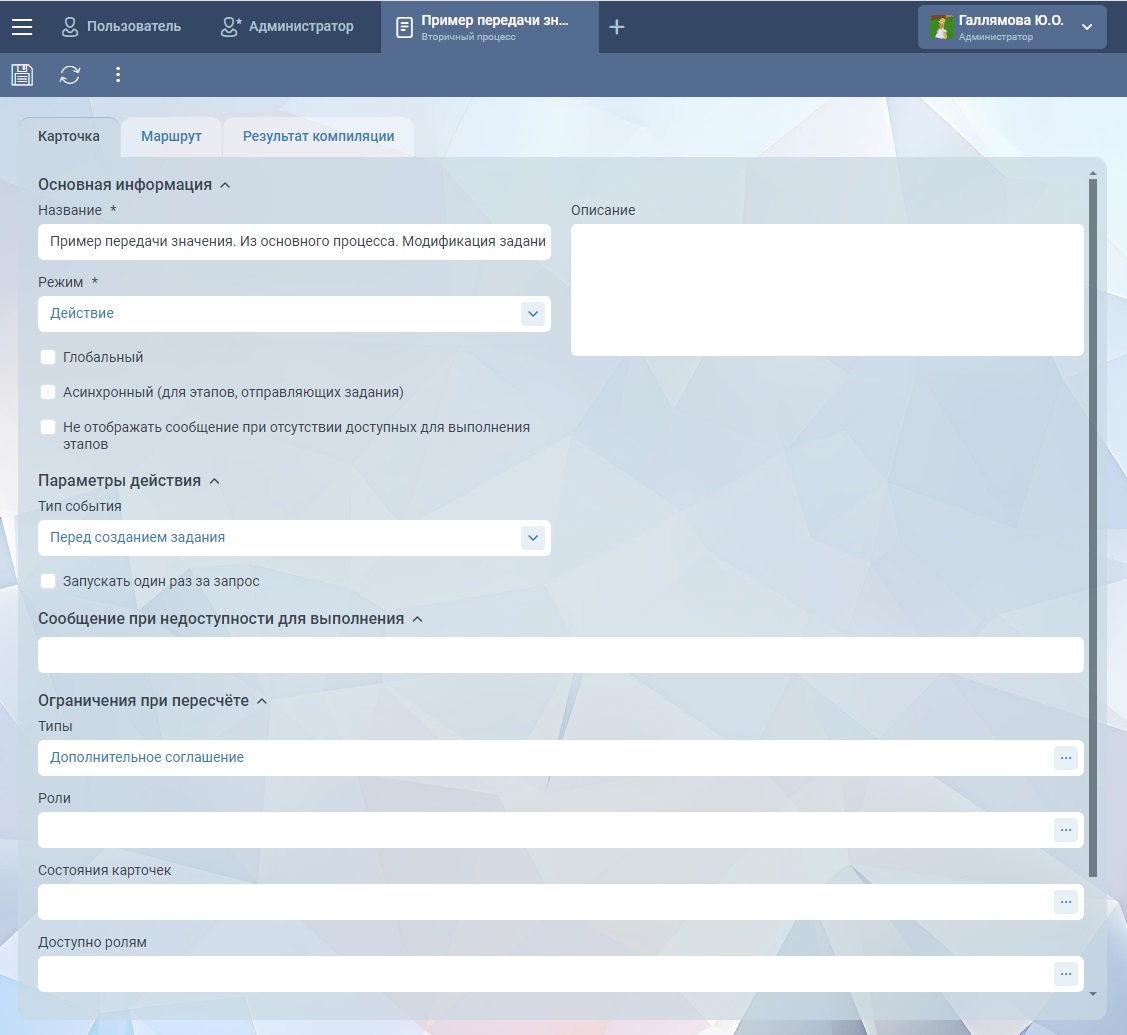
Task: Switch to the Маршрут tab
Action: 171,137
